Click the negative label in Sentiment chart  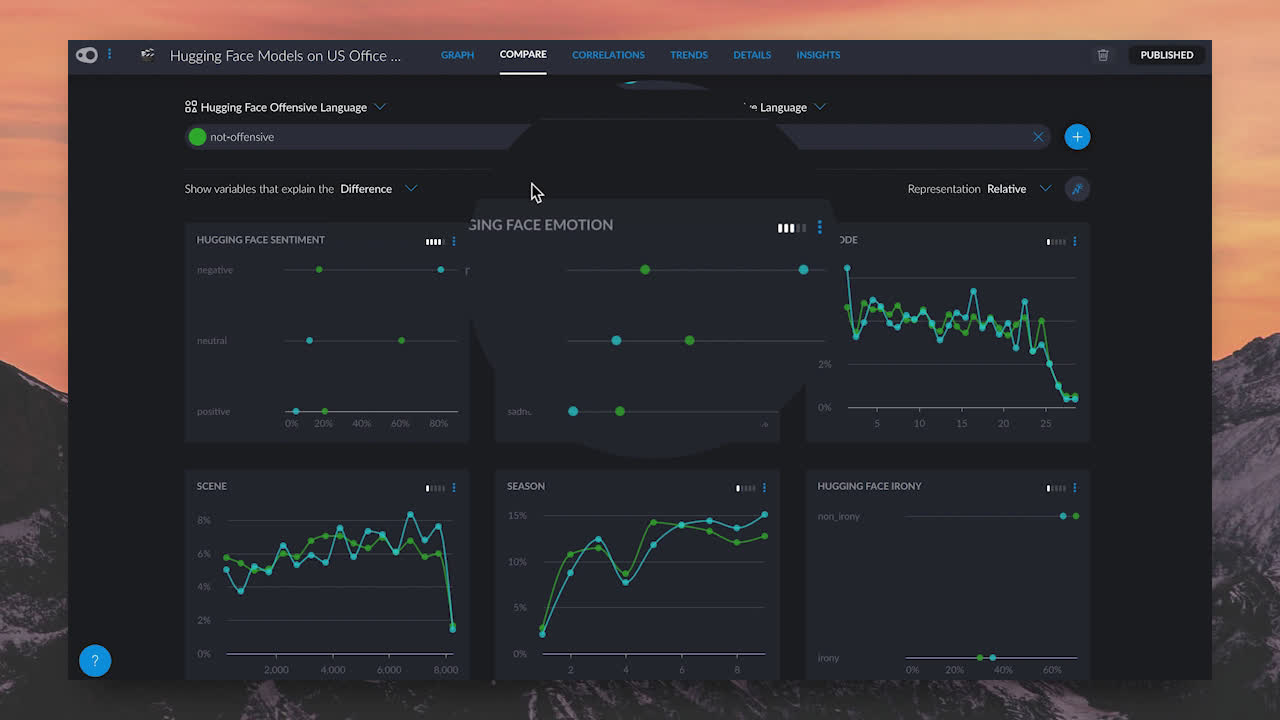pyautogui.click(x=215, y=270)
